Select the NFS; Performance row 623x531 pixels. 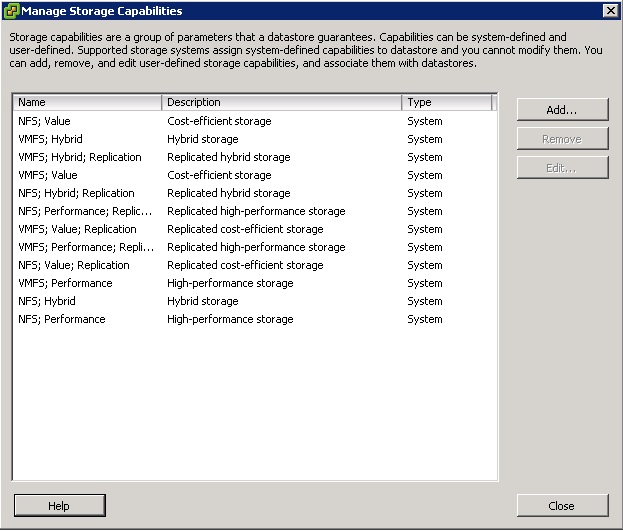(61, 319)
